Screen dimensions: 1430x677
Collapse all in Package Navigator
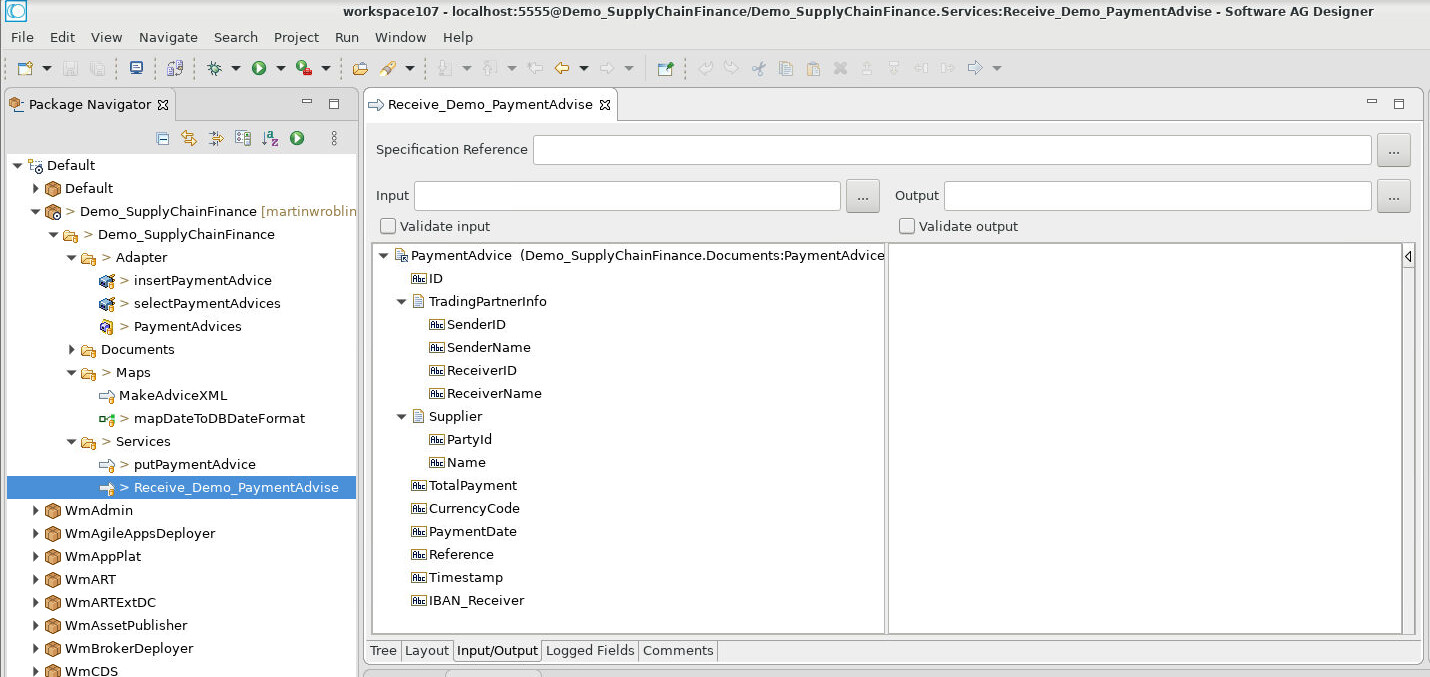point(163,139)
